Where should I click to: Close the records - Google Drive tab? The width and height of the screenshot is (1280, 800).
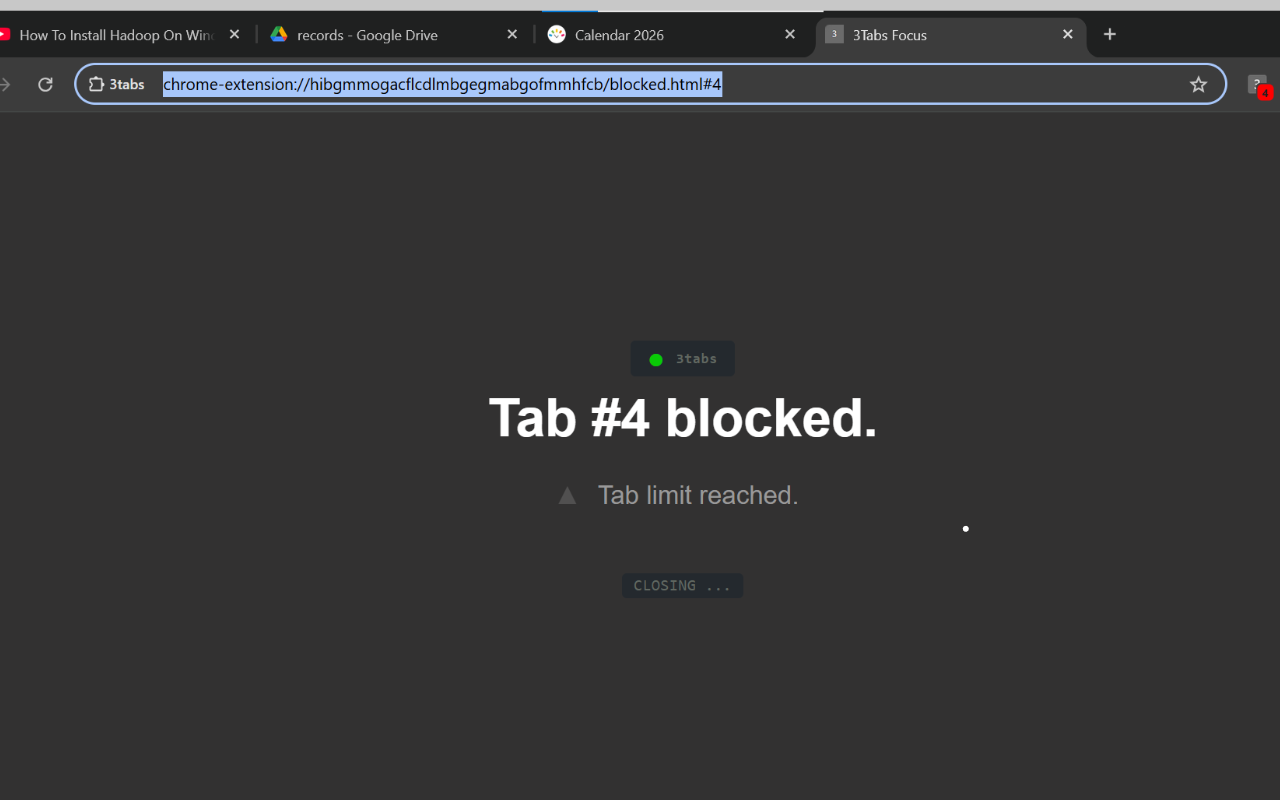click(512, 34)
